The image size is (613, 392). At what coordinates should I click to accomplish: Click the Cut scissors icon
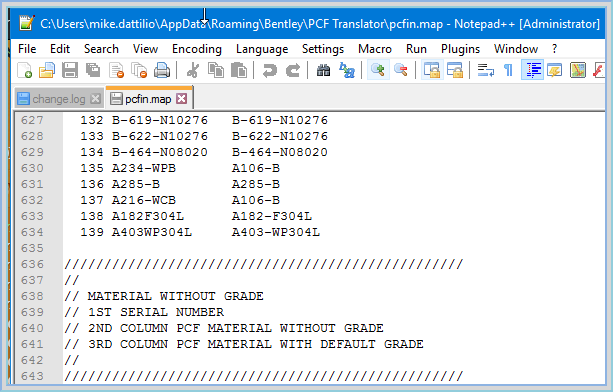tap(192, 70)
